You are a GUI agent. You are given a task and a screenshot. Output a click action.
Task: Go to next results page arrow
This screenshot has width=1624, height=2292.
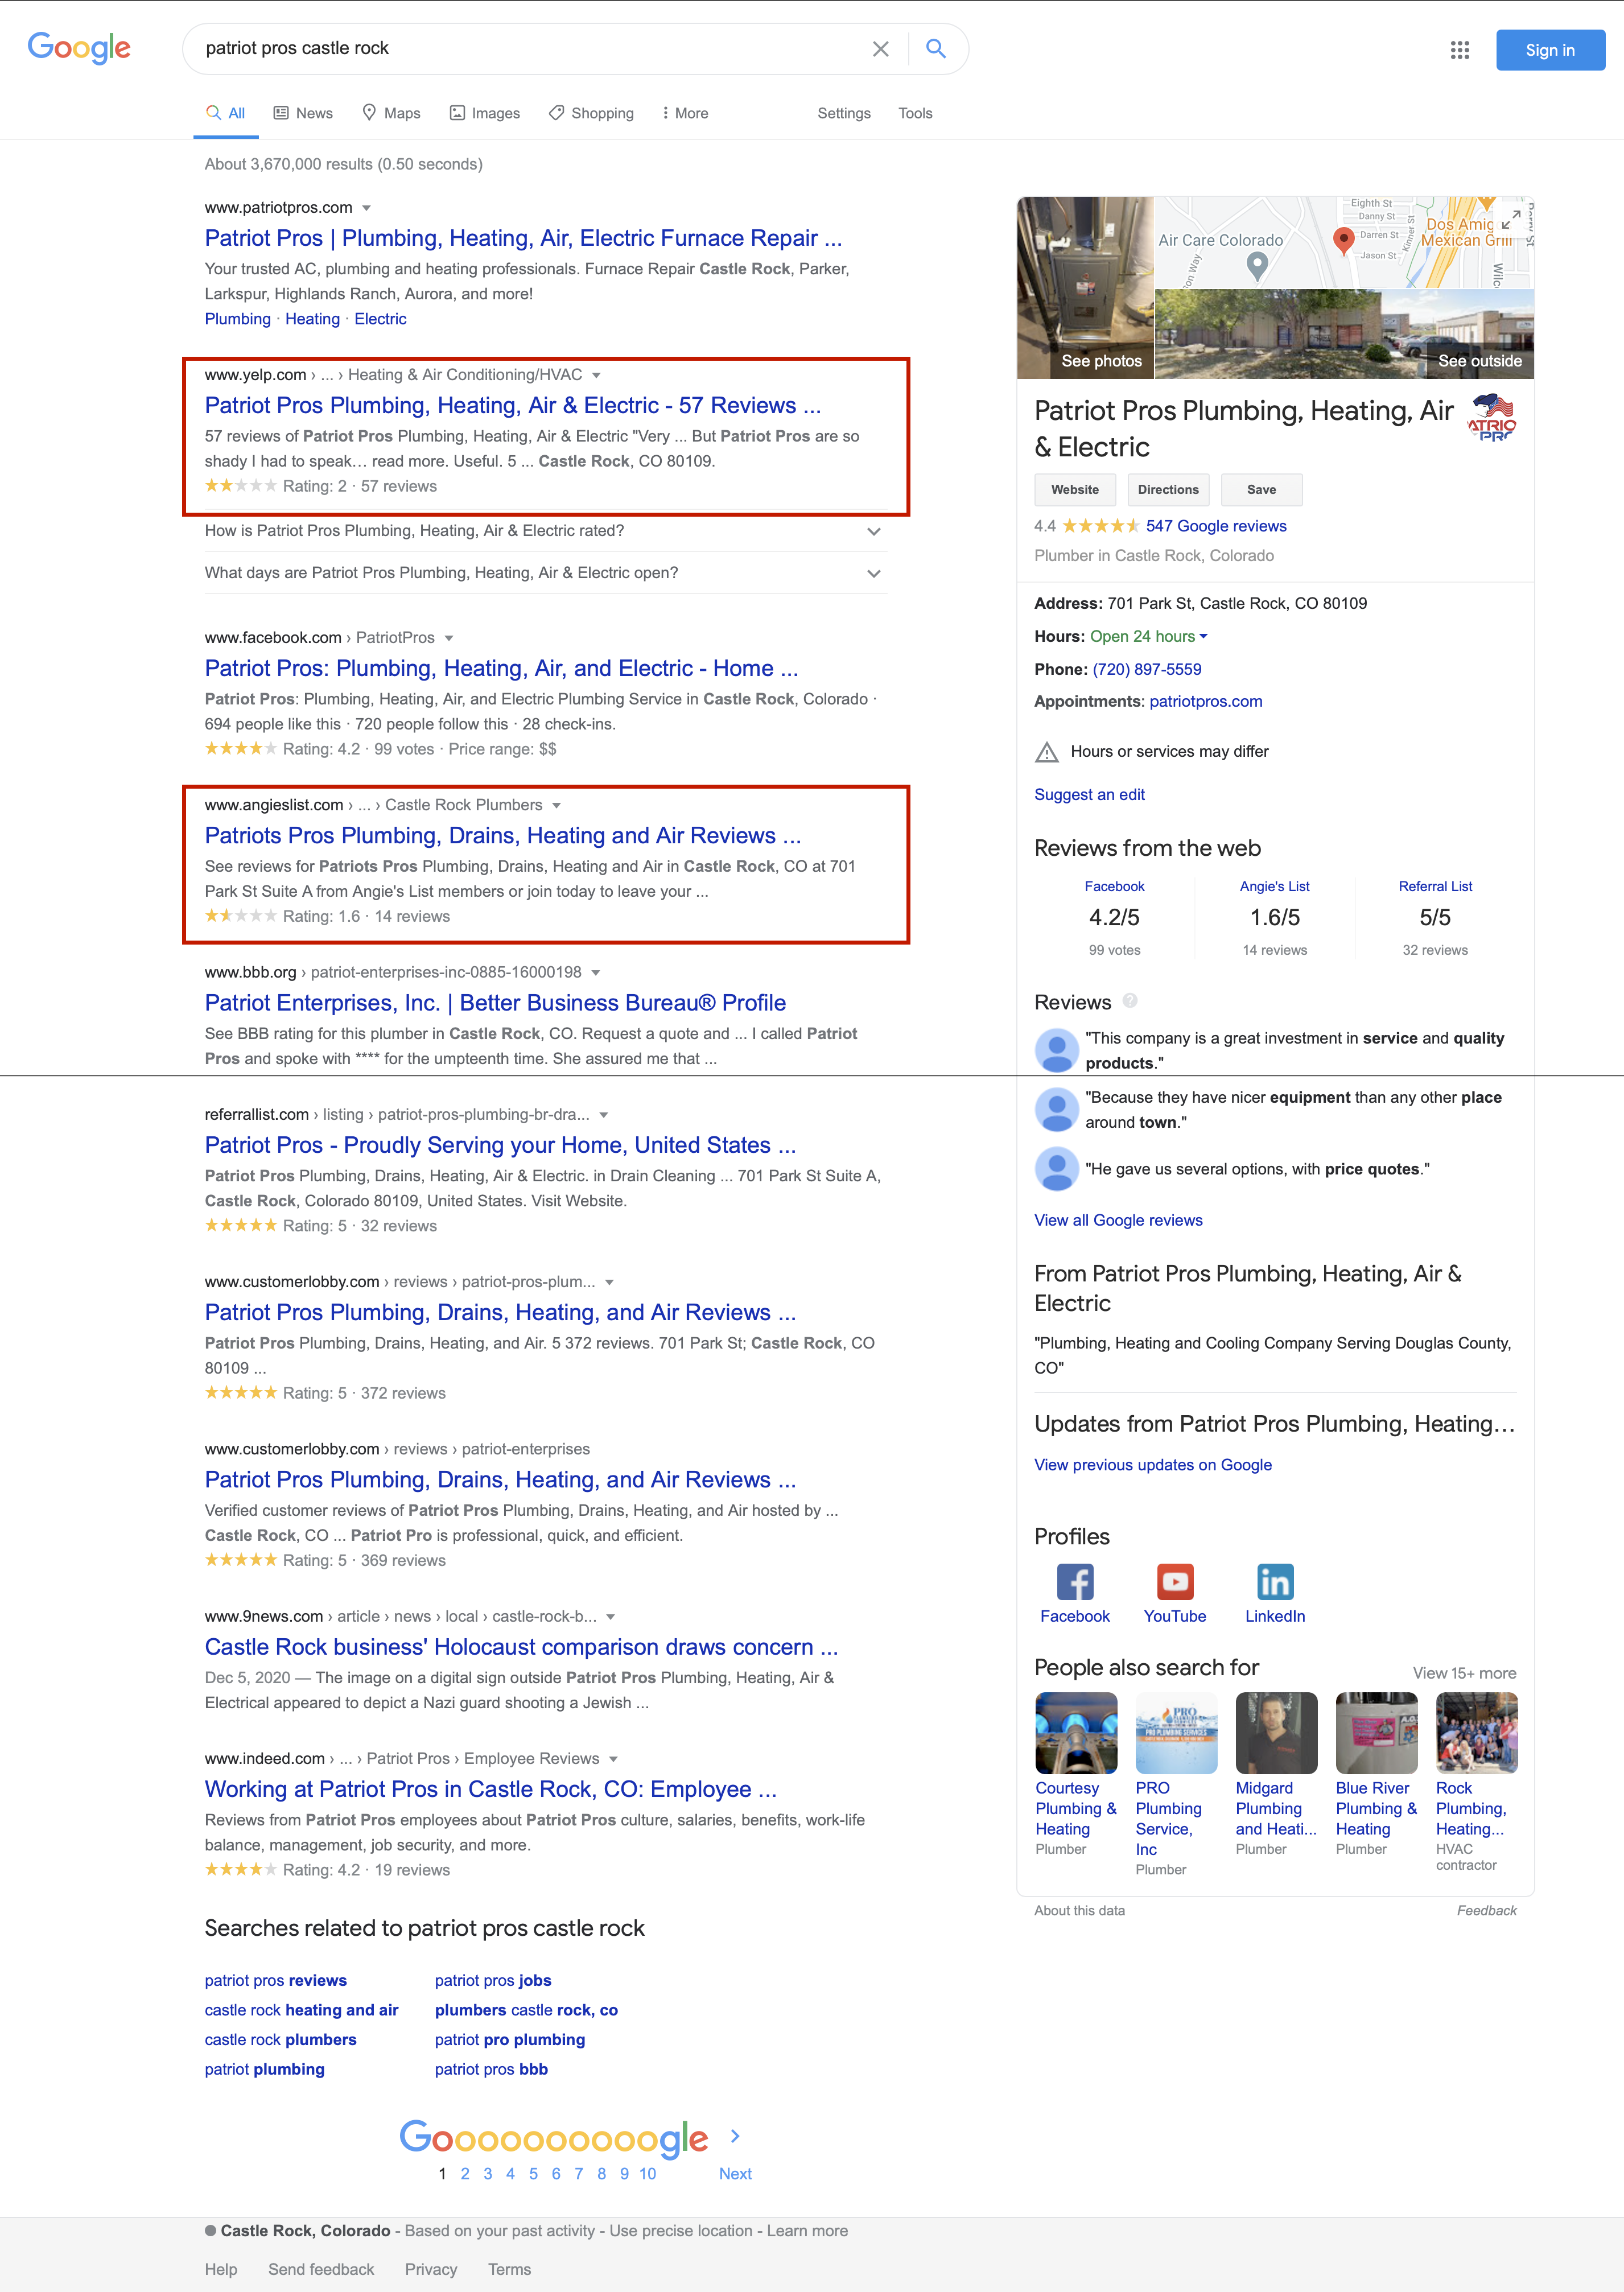pyautogui.click(x=735, y=2136)
